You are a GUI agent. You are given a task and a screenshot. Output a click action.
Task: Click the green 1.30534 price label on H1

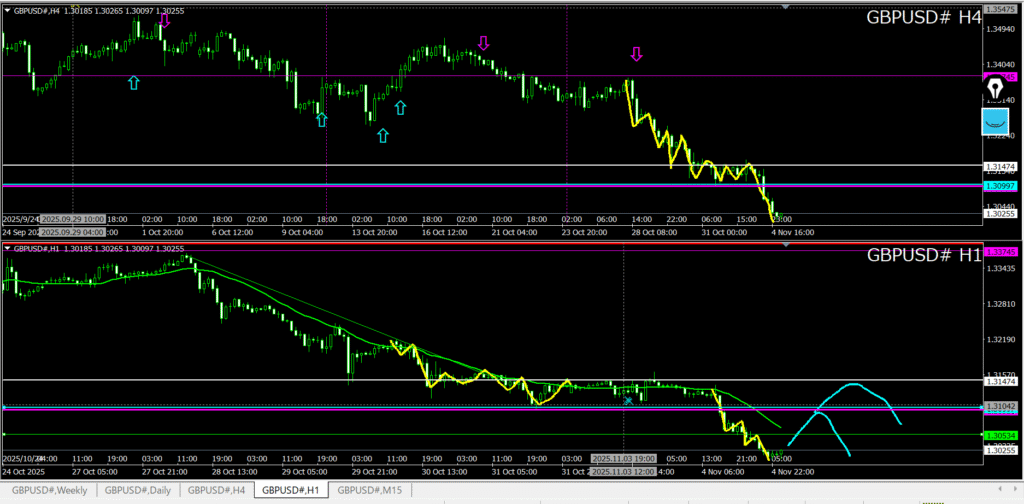click(x=1000, y=435)
